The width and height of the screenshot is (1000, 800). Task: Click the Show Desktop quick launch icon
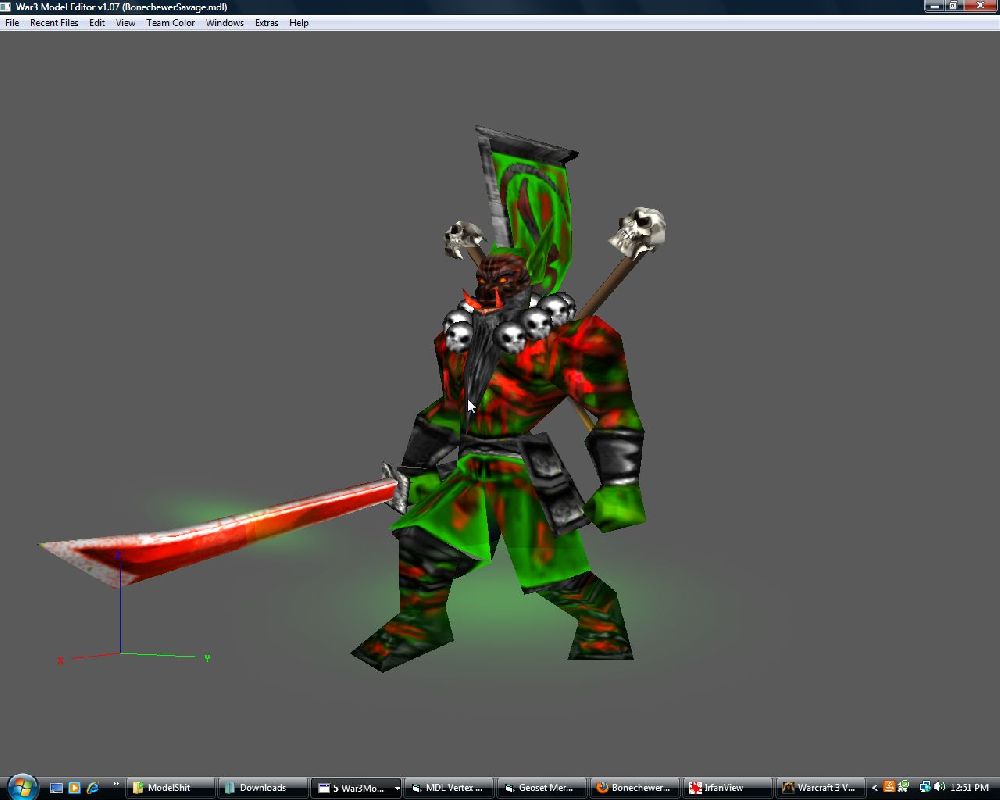[56, 788]
